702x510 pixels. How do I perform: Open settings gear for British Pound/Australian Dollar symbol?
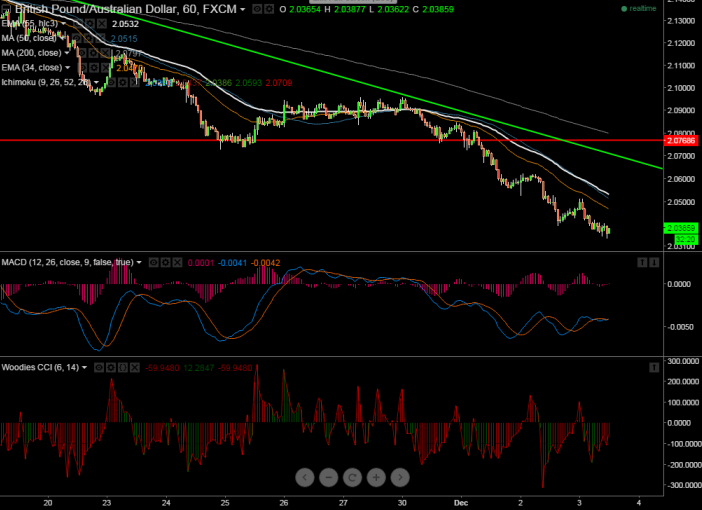click(269, 9)
